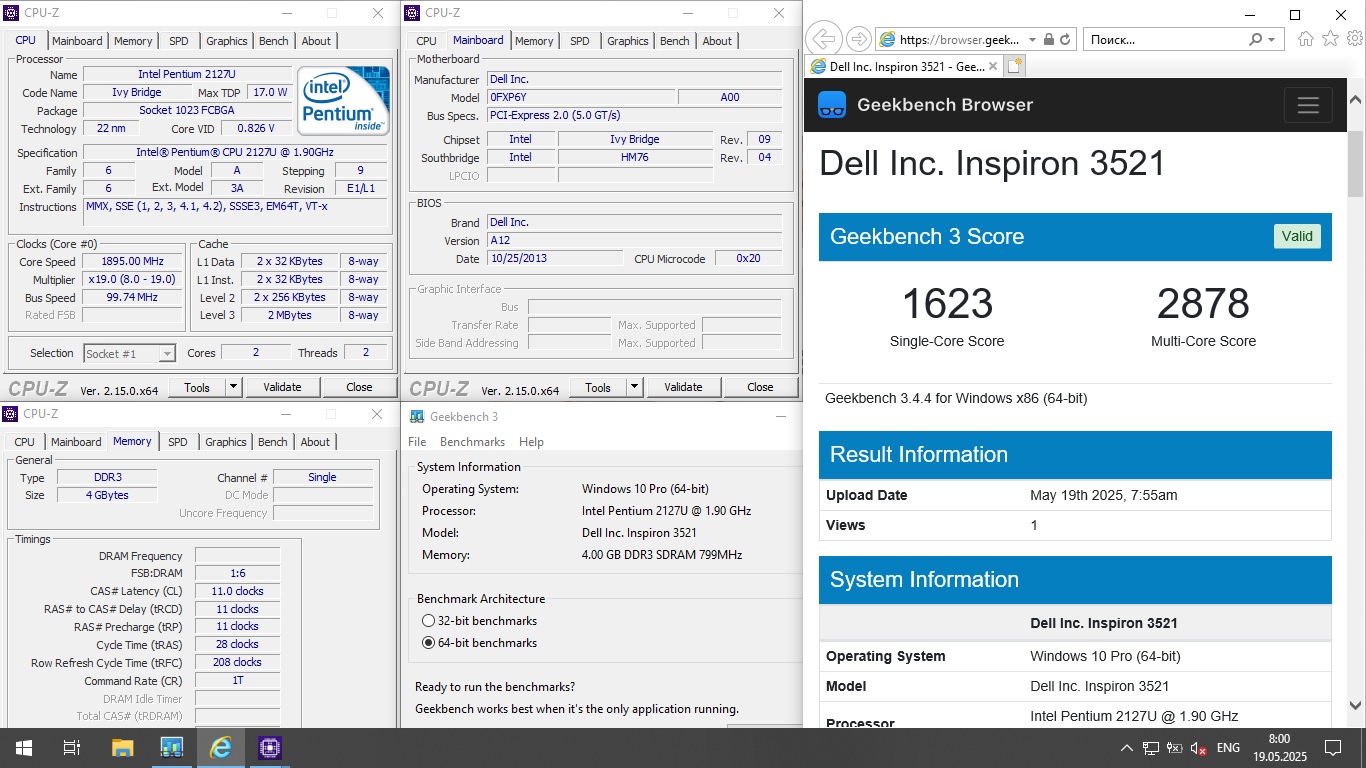The height and width of the screenshot is (768, 1366).
Task: Click the Geekbench glasses logo icon
Action: click(832, 105)
